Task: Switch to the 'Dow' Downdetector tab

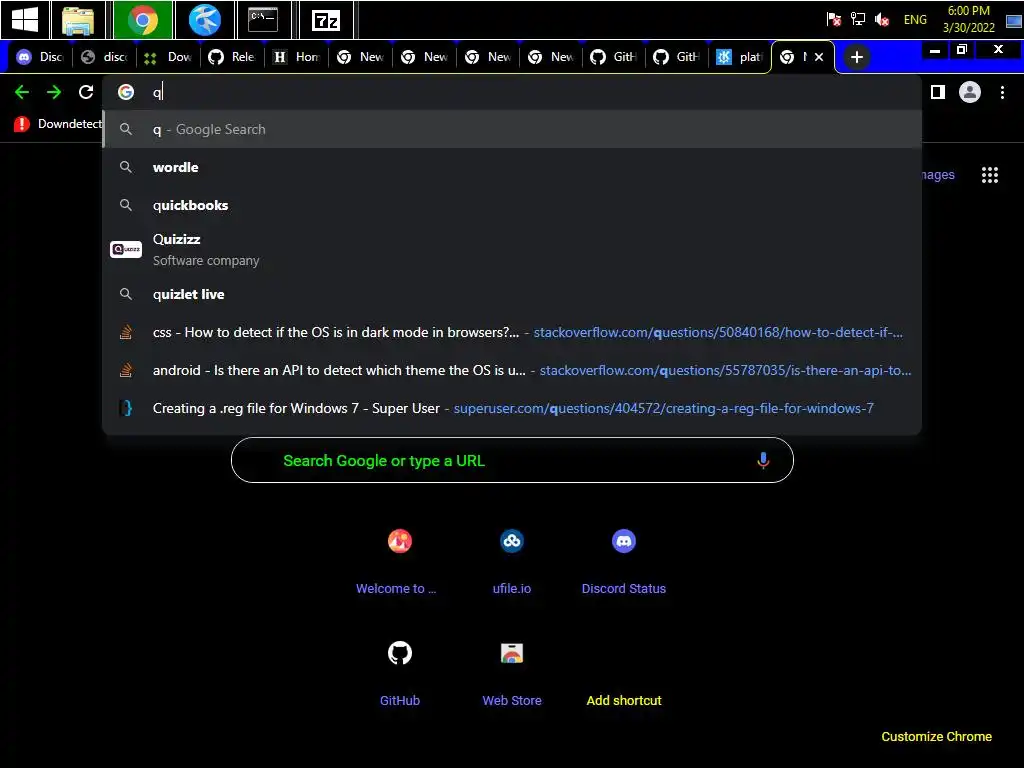Action: pyautogui.click(x=168, y=57)
